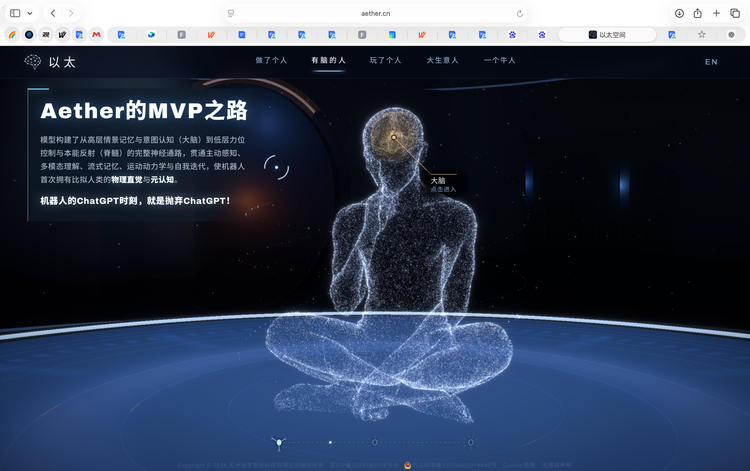Switch language to EN
The width and height of the screenshot is (750, 471).
pyautogui.click(x=711, y=62)
